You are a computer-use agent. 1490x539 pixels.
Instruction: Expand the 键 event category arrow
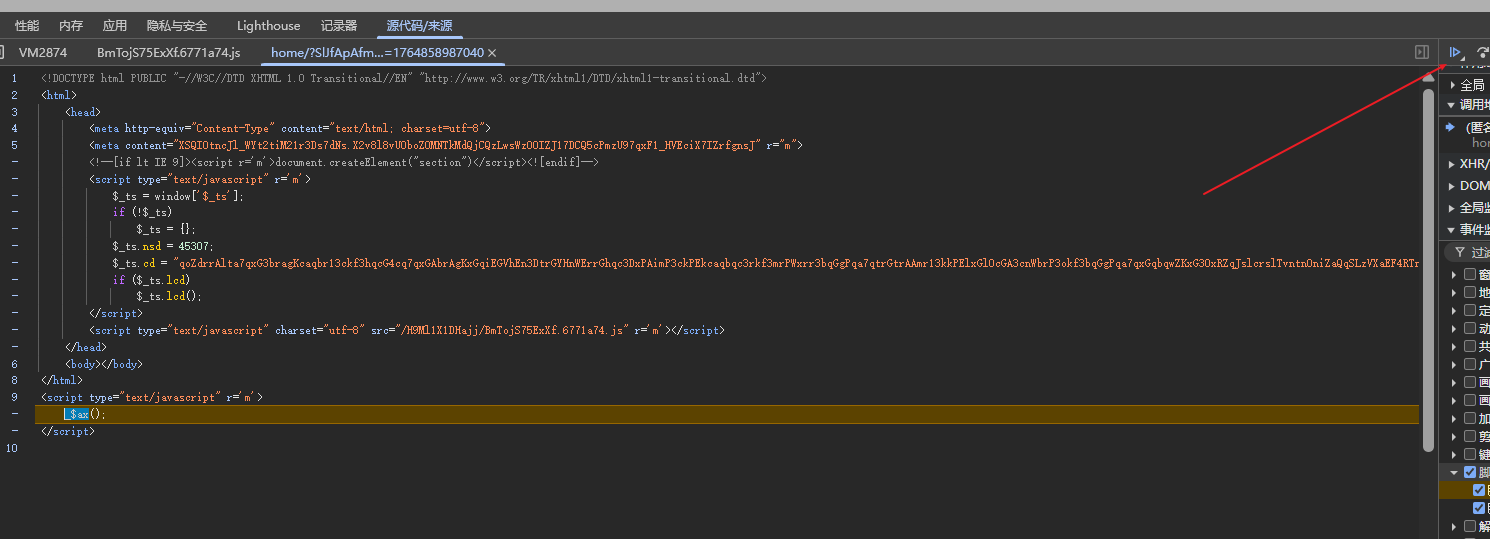(1454, 454)
